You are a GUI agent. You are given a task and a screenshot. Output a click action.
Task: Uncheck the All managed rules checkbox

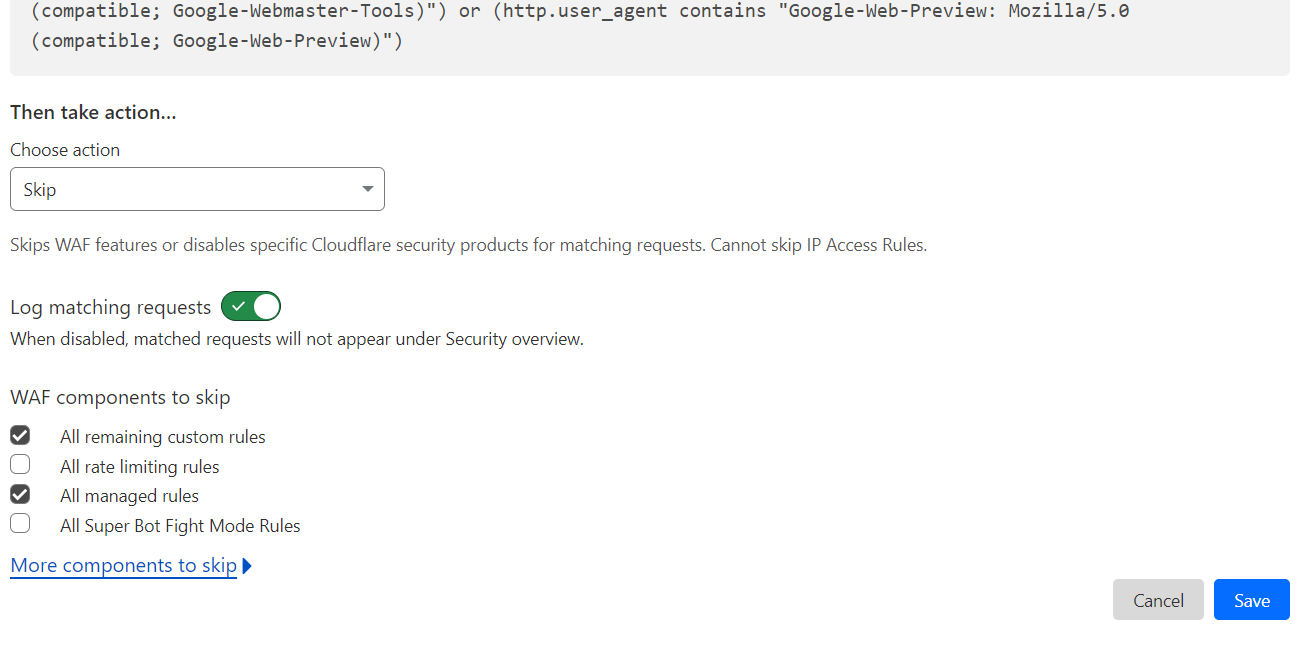[20, 494]
